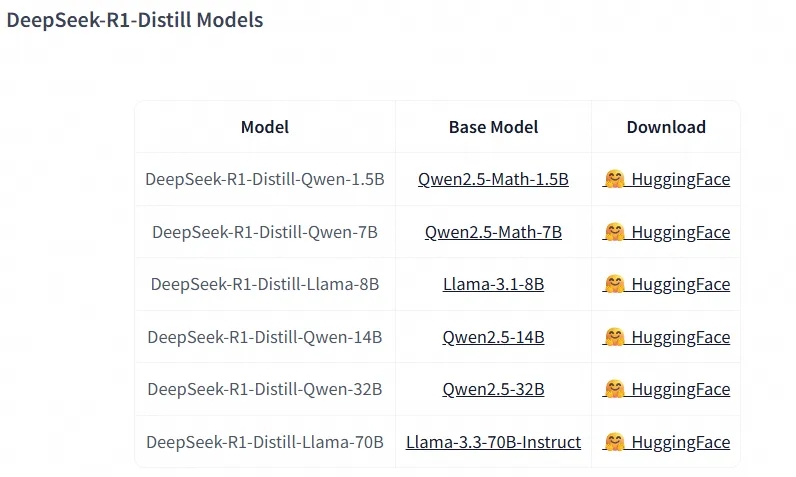The width and height of the screenshot is (796, 477).
Task: Select the DeepSeek-R1-Distill-Qwen-1.5B model name
Action: [264, 179]
